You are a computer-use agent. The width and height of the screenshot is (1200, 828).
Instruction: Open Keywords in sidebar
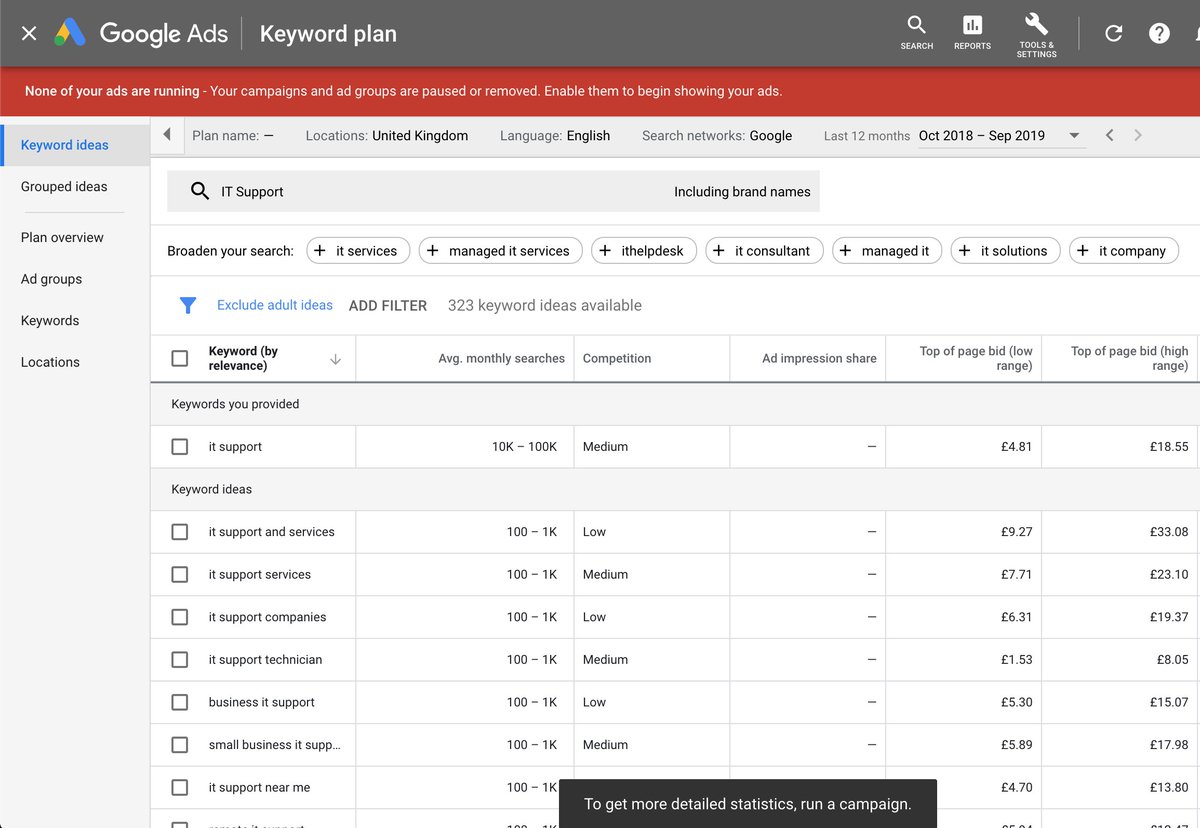(50, 321)
